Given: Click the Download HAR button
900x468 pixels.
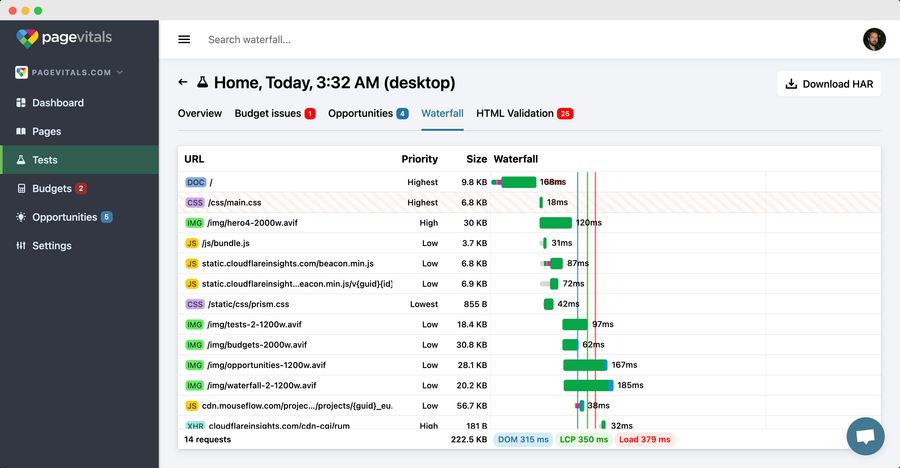Looking at the screenshot, I should point(829,84).
